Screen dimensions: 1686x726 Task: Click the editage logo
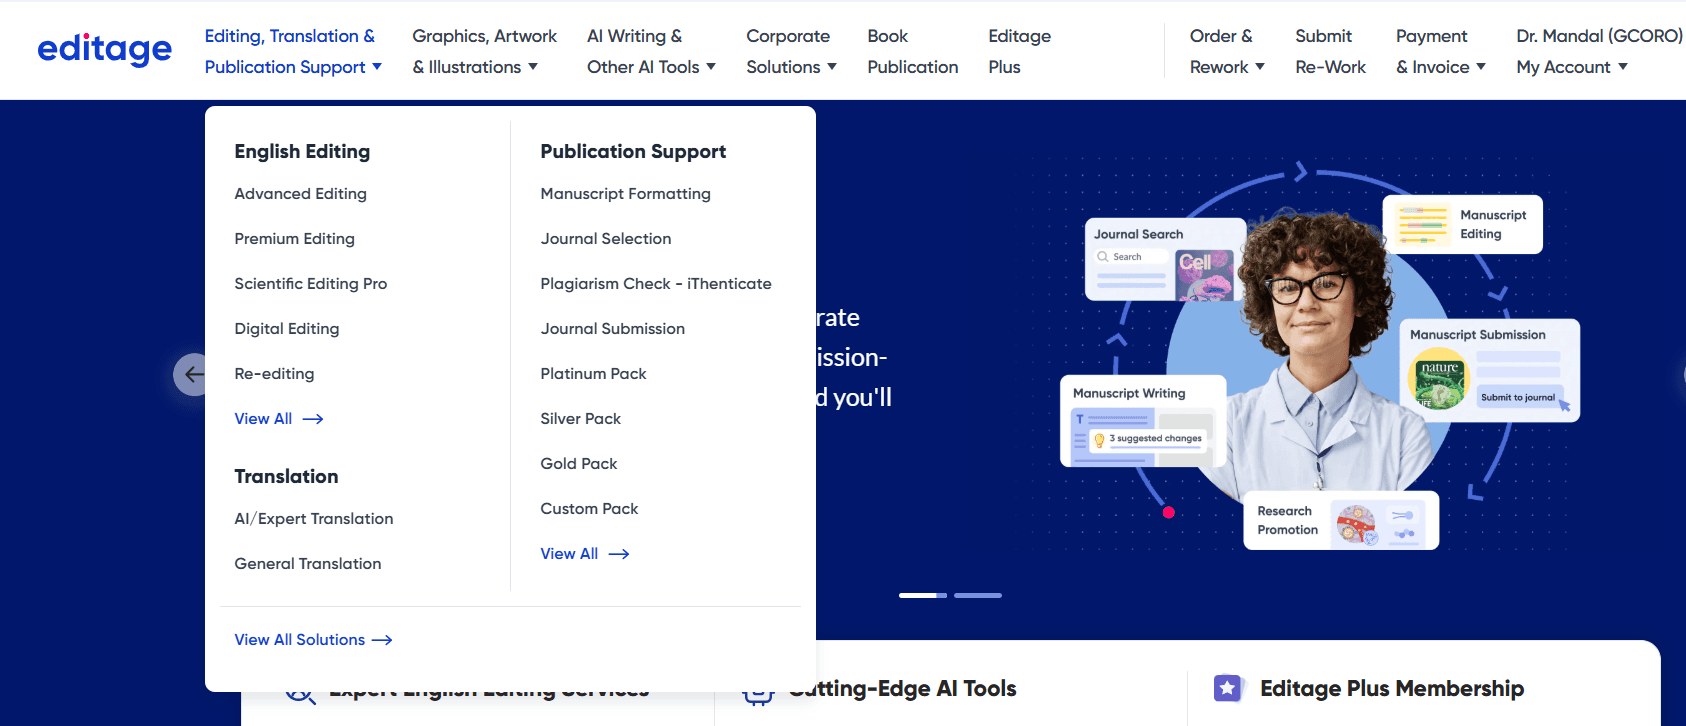point(104,49)
